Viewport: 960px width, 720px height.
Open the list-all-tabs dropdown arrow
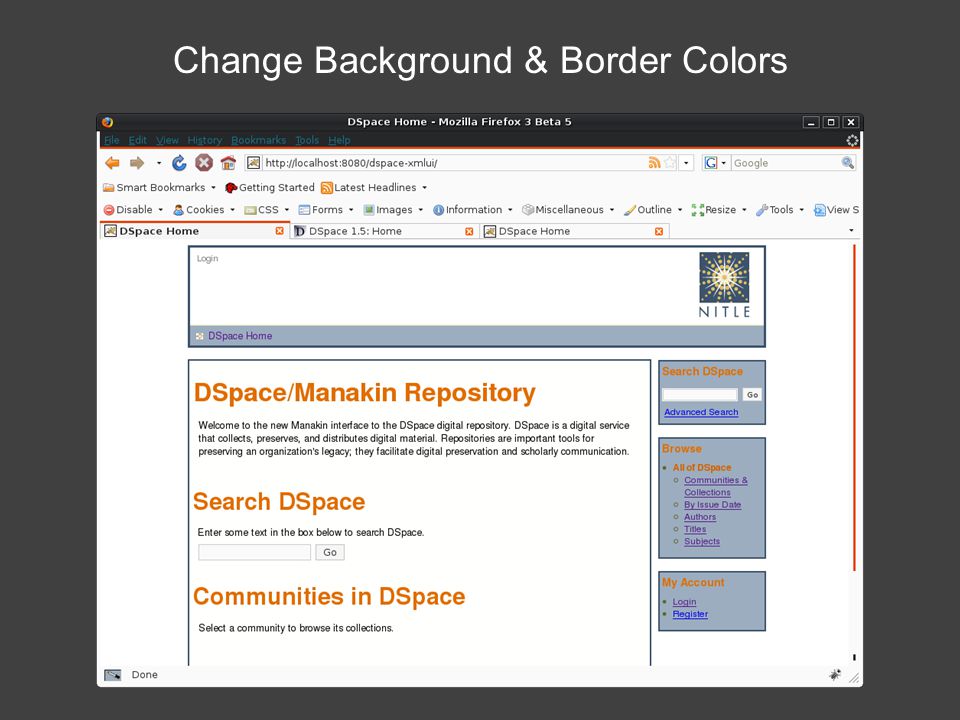[x=850, y=231]
